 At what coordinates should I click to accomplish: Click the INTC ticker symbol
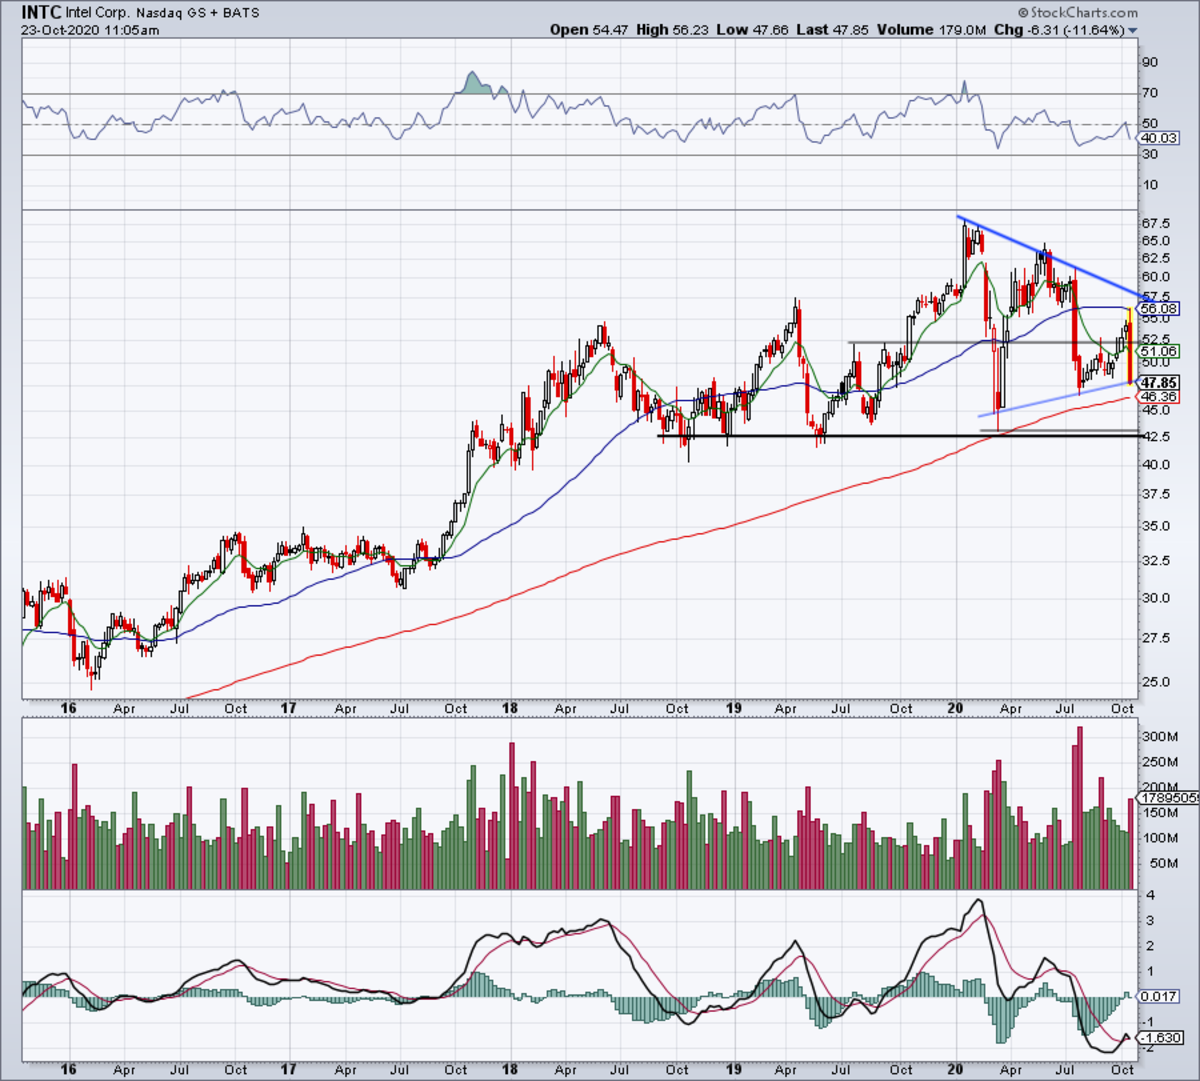tap(41, 14)
